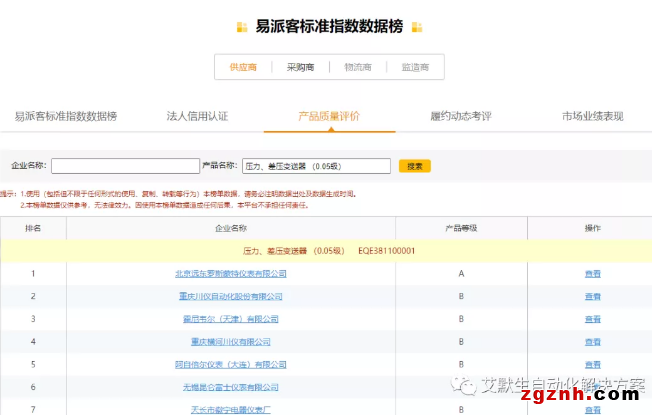Click rank number 4 cell

(x=33, y=342)
